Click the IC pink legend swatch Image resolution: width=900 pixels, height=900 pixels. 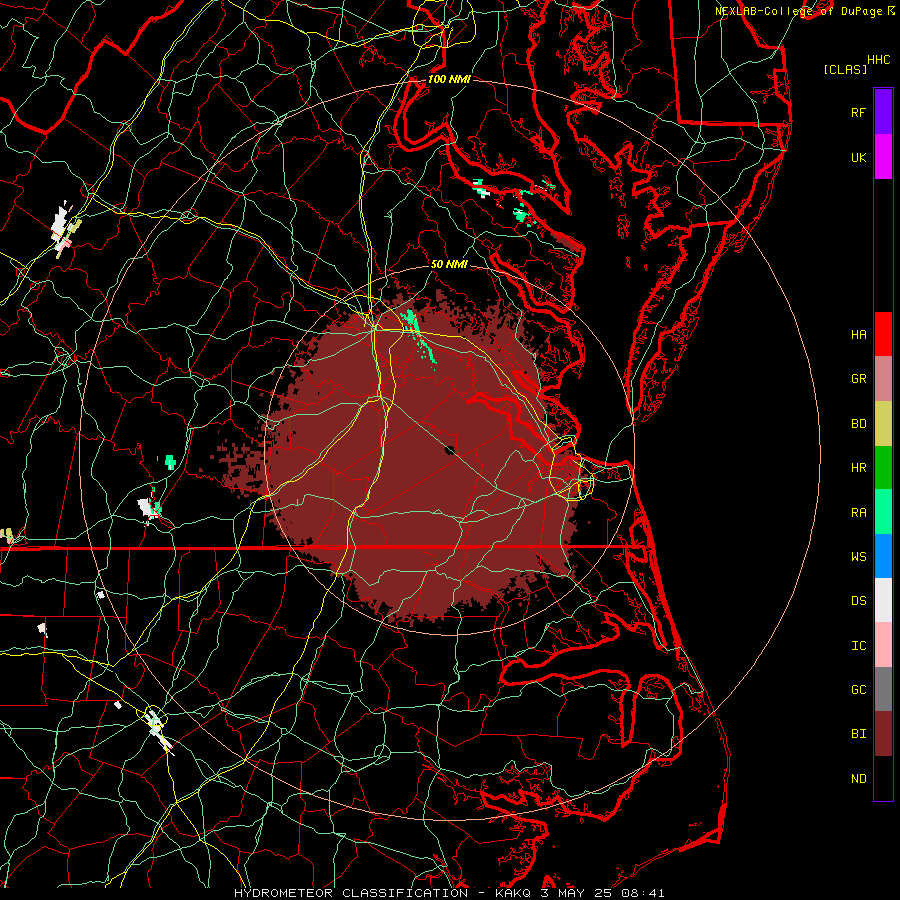click(883, 645)
